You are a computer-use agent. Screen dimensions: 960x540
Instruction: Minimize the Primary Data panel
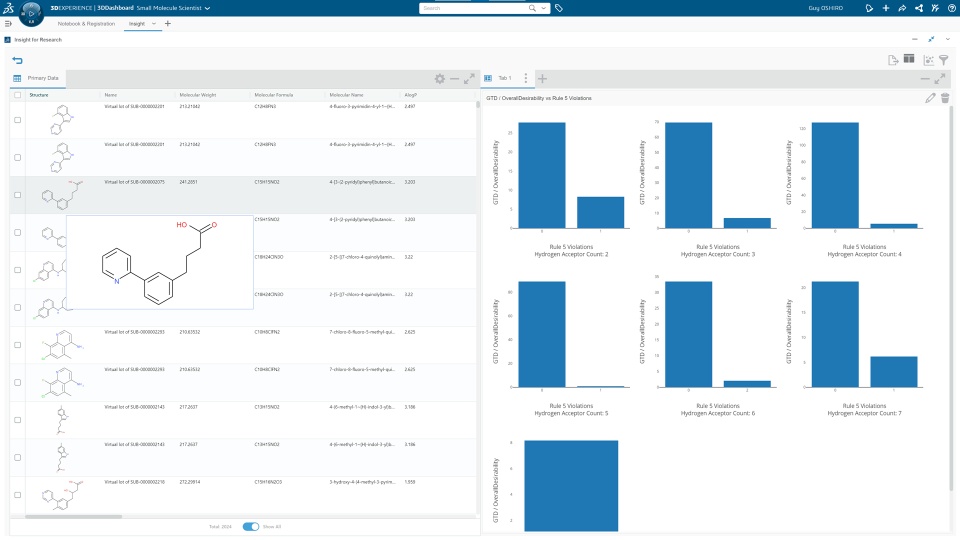[x=454, y=78]
